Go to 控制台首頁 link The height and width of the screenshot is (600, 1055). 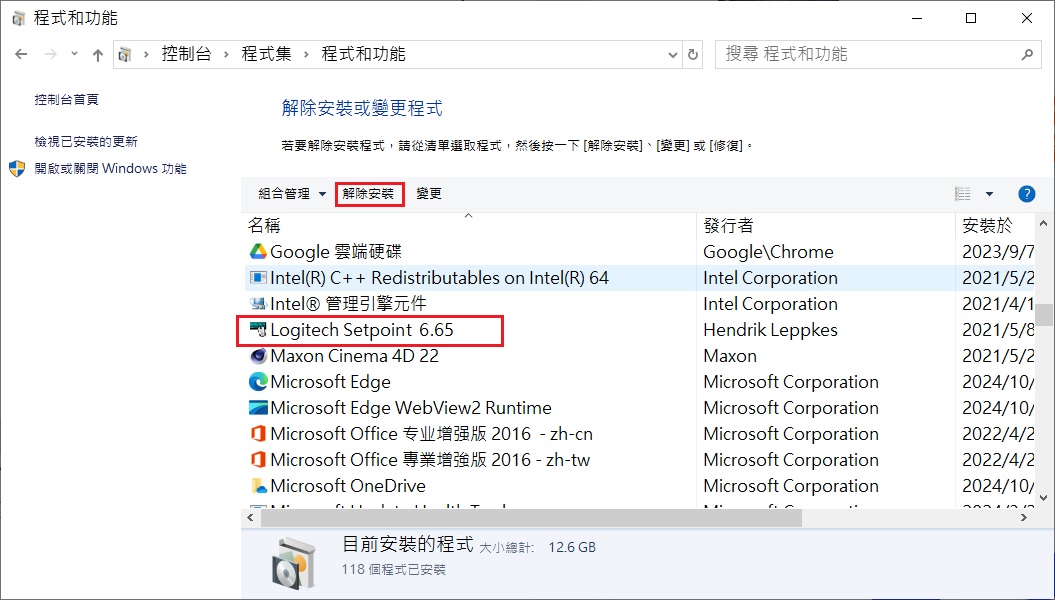coord(67,100)
